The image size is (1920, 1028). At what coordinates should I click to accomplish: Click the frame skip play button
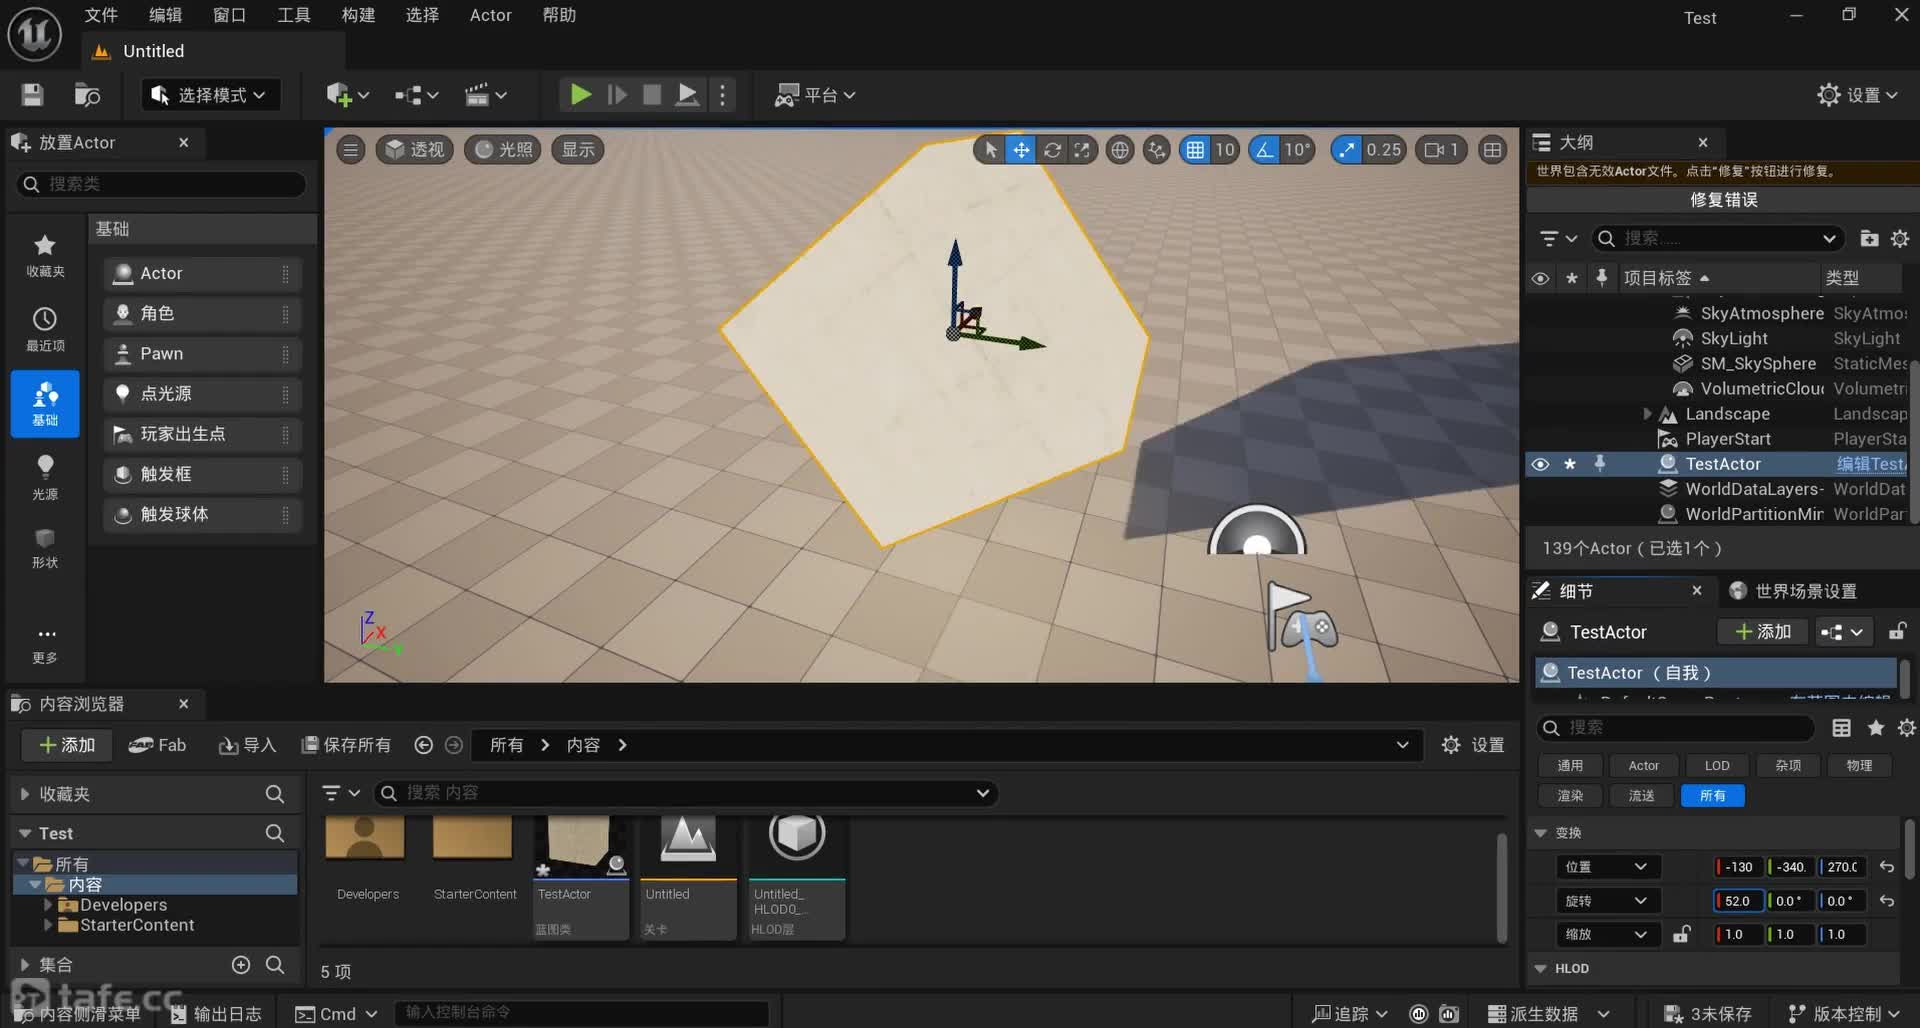pos(617,95)
